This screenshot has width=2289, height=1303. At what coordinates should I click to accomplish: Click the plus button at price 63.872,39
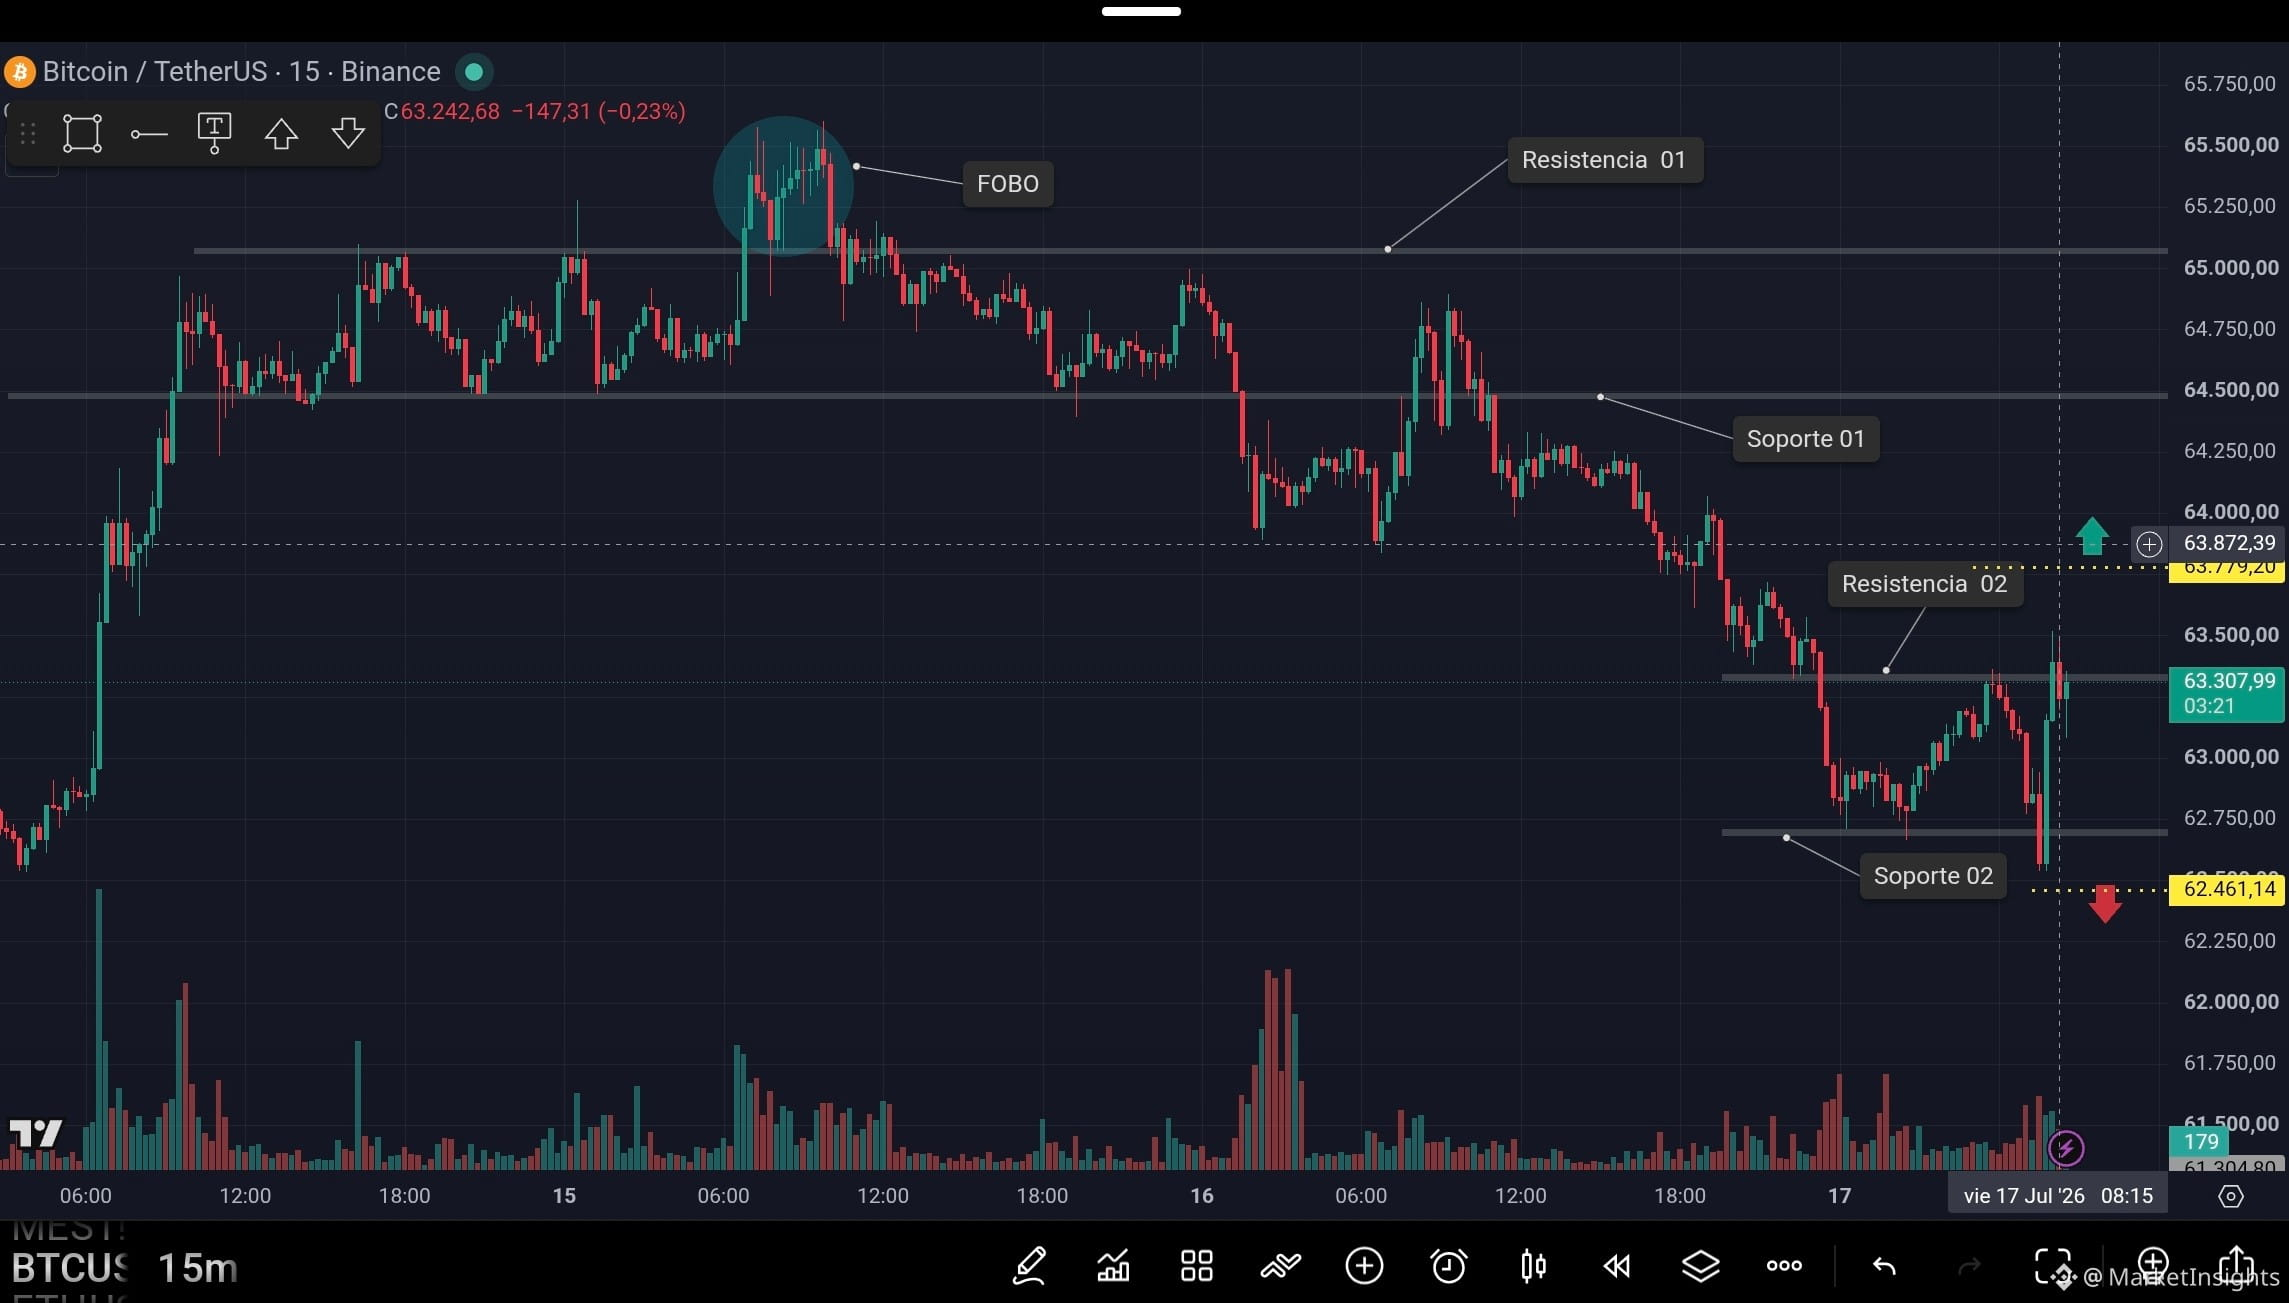point(2149,544)
